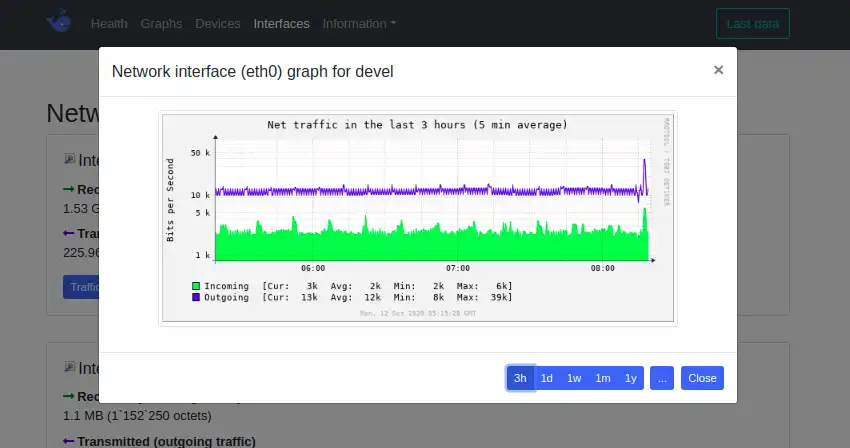
Task: Click the purple Outgoing legend swatch
Action: (196, 297)
